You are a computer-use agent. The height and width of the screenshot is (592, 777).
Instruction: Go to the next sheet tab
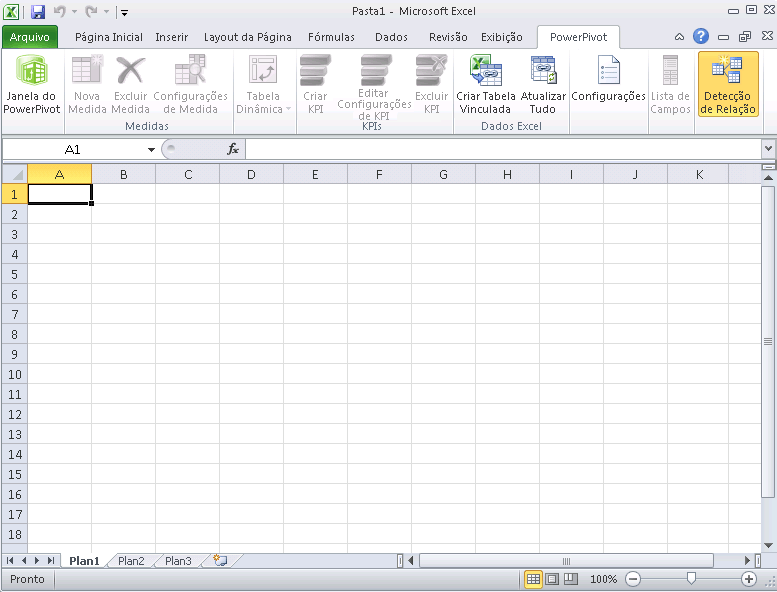(37, 560)
